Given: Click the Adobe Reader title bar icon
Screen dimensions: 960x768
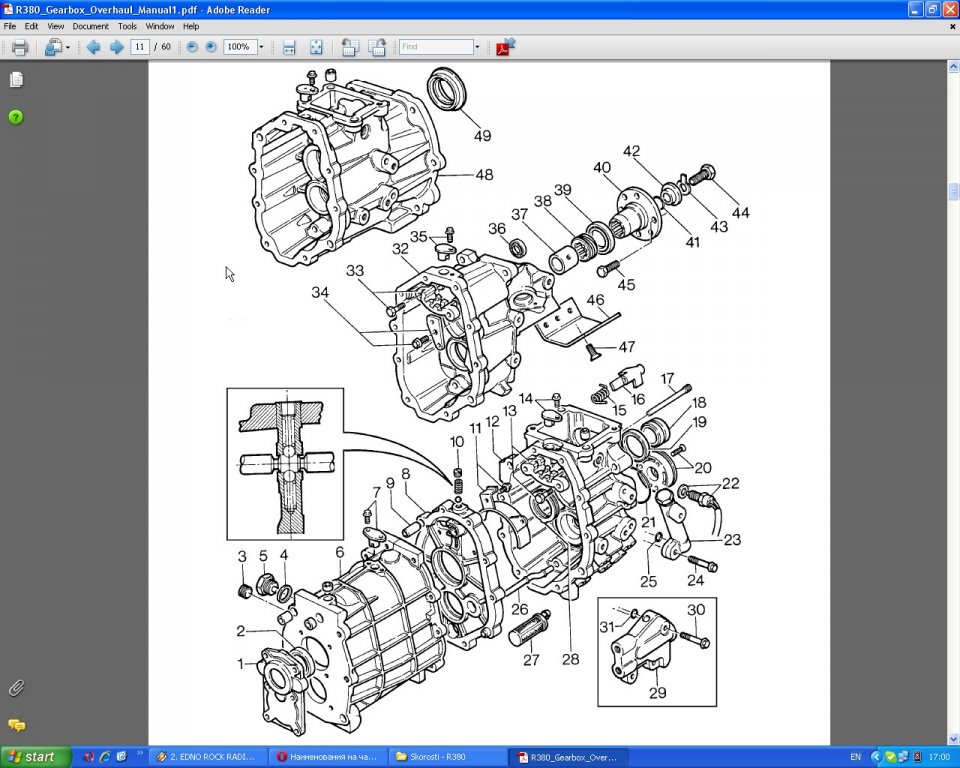Looking at the screenshot, I should [x=8, y=9].
